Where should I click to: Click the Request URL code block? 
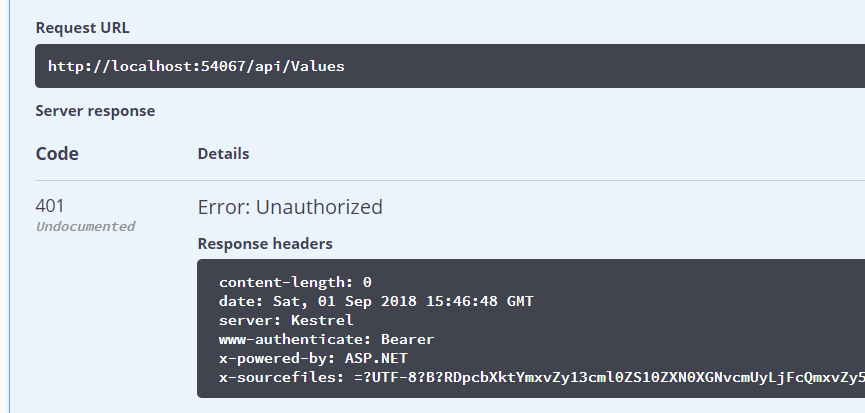(x=450, y=66)
